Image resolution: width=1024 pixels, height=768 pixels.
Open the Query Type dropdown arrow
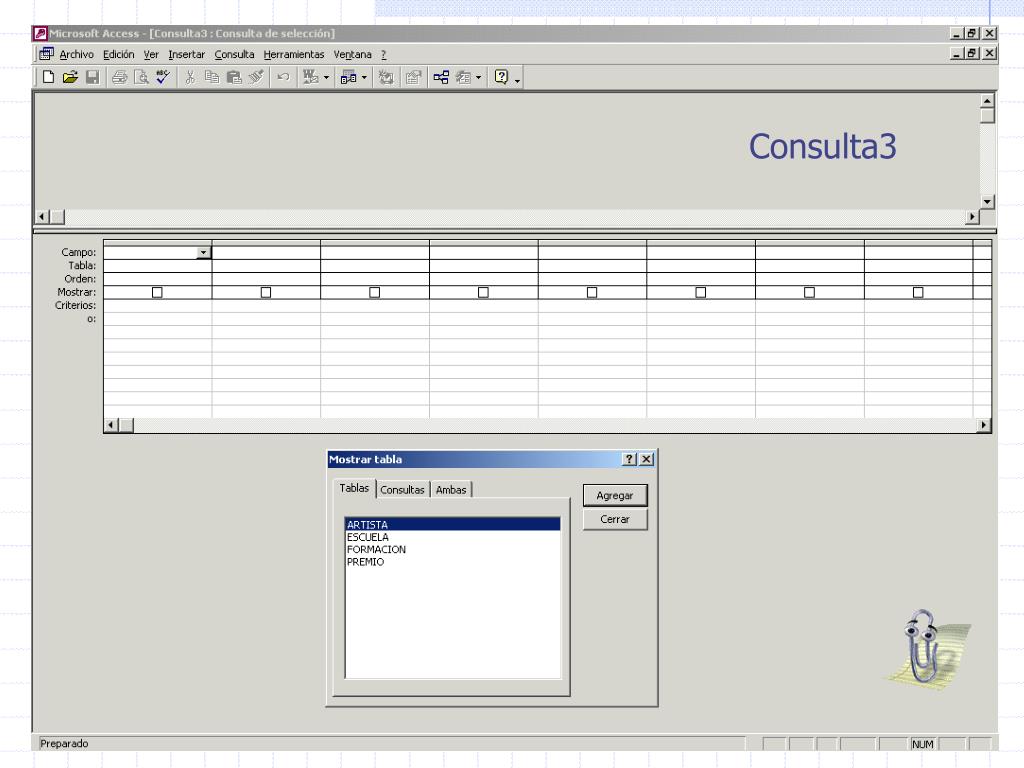365,77
